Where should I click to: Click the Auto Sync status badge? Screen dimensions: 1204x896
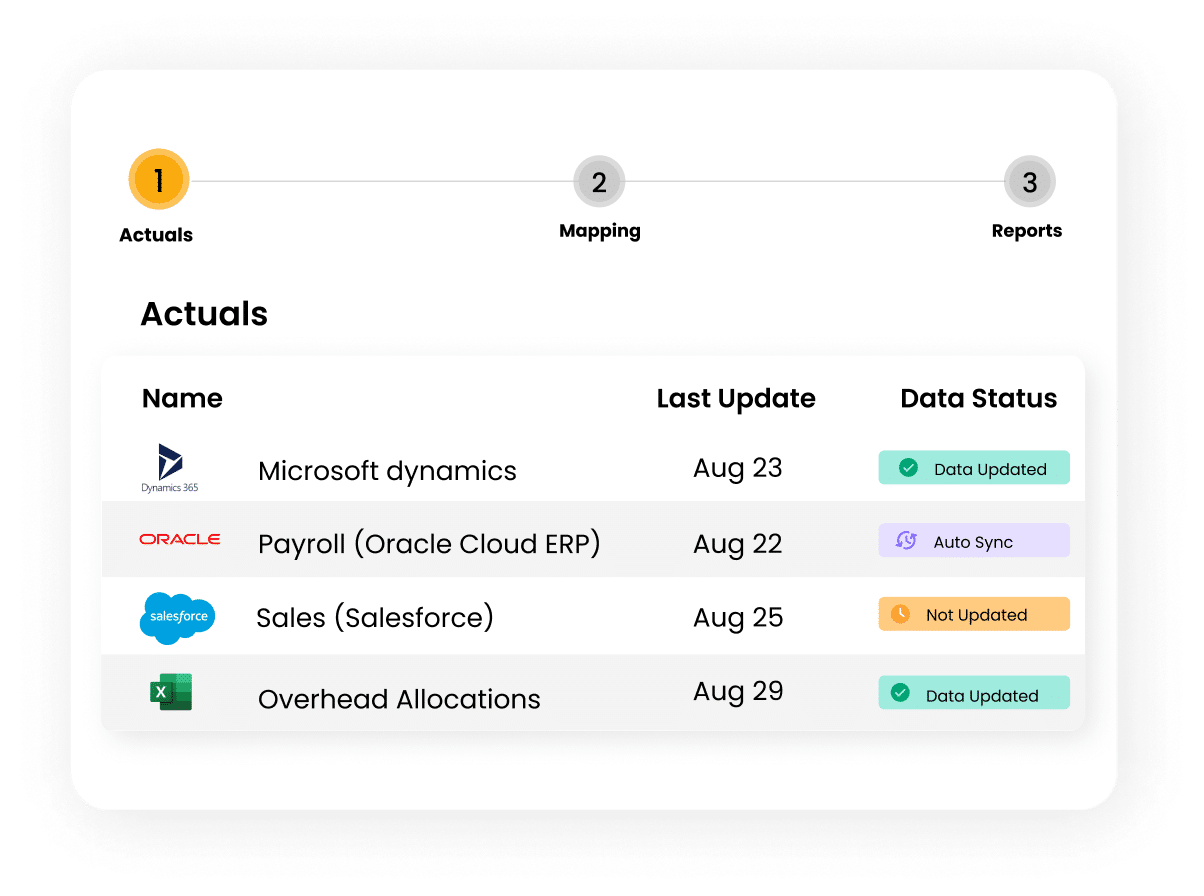coord(974,541)
